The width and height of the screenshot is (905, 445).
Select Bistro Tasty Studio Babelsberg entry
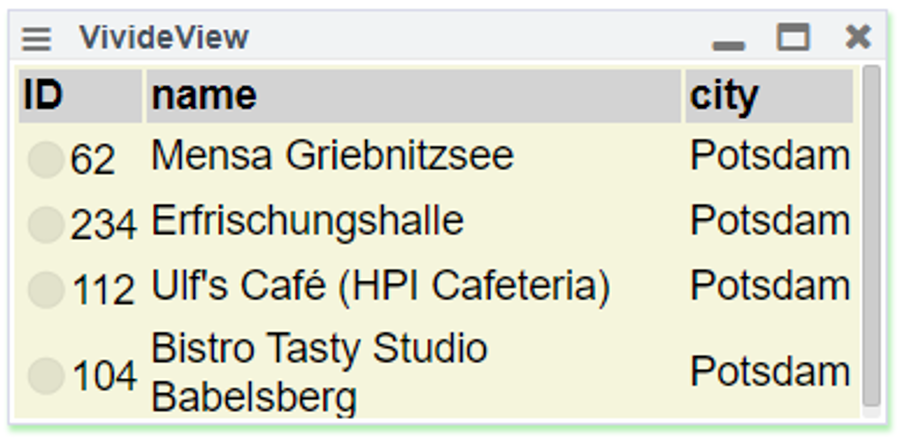click(319, 372)
